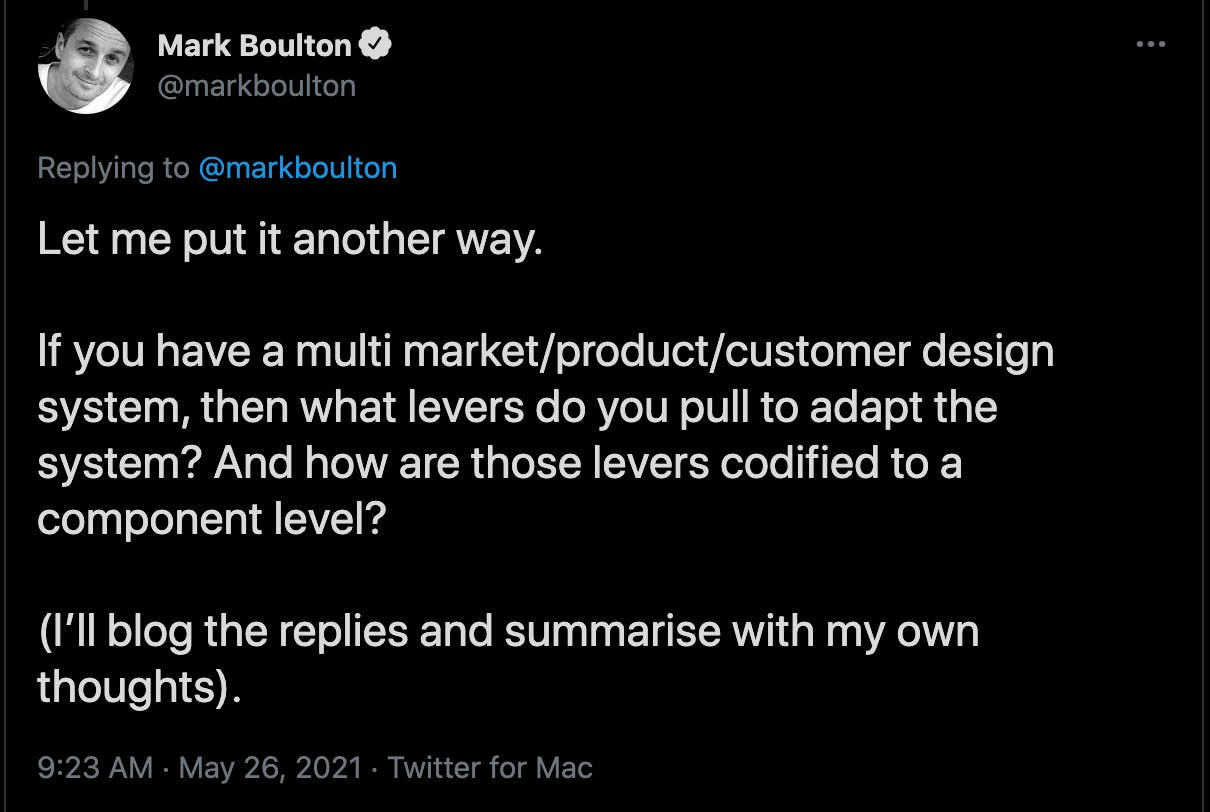
Task: Click the line "system, then what levers do you pull"
Action: [x=517, y=409]
